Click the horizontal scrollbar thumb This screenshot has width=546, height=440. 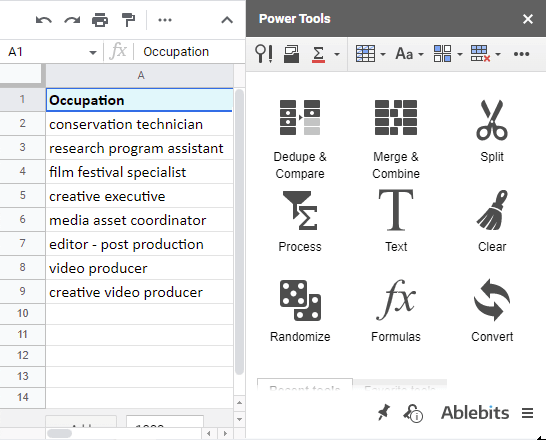pos(60,433)
